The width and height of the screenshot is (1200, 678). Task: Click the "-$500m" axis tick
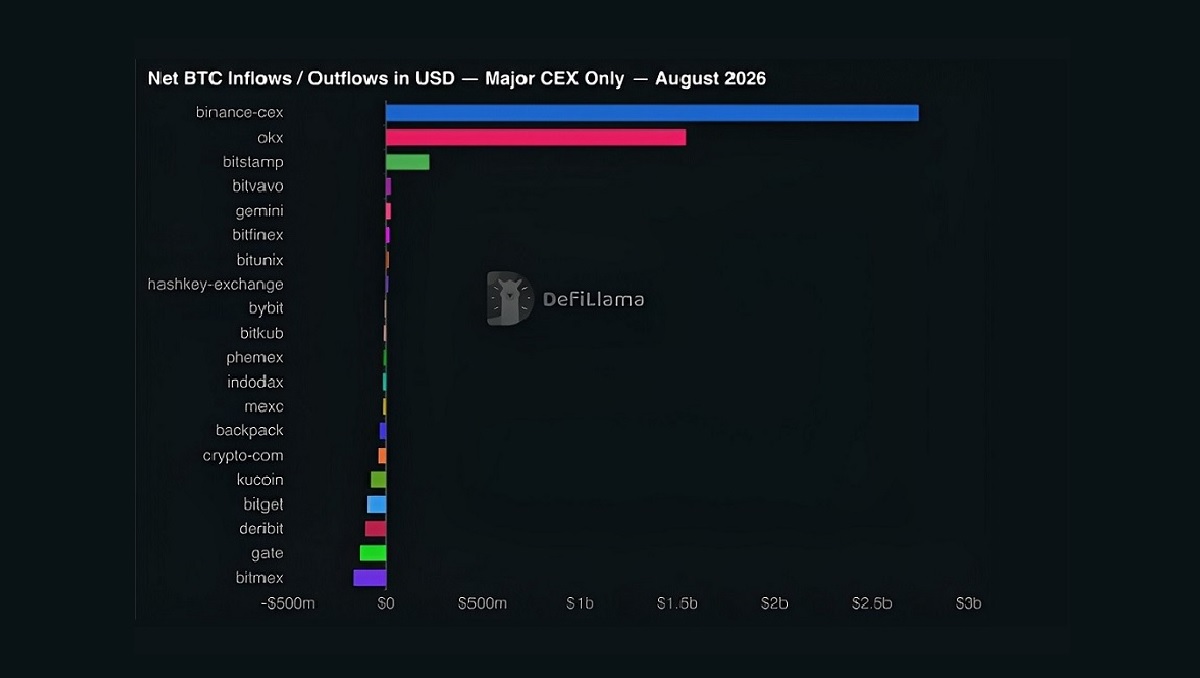[x=288, y=604]
